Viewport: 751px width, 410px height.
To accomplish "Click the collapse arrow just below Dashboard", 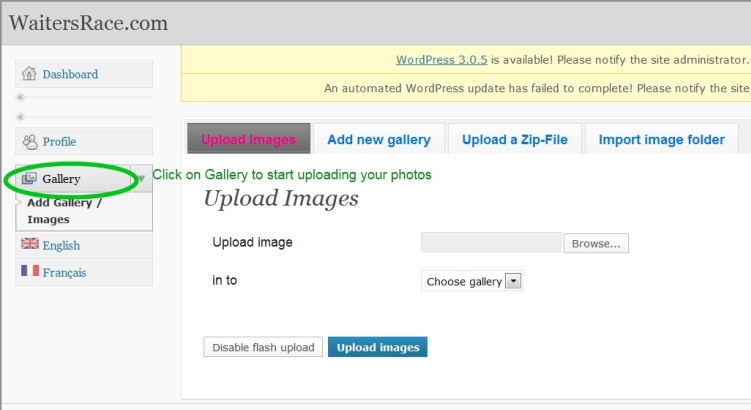I will 21,99.
